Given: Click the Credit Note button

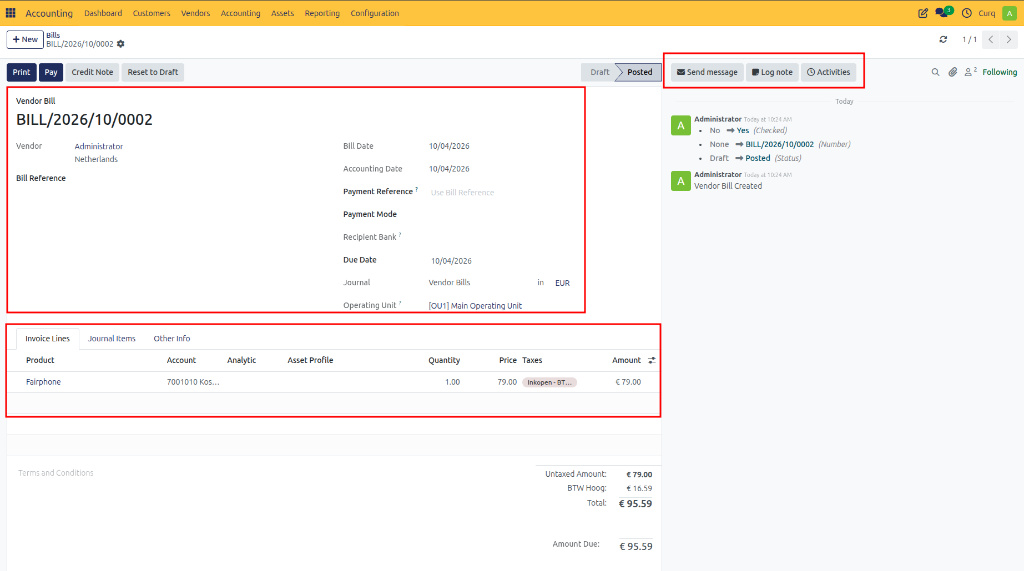Looking at the screenshot, I should pyautogui.click(x=92, y=72).
